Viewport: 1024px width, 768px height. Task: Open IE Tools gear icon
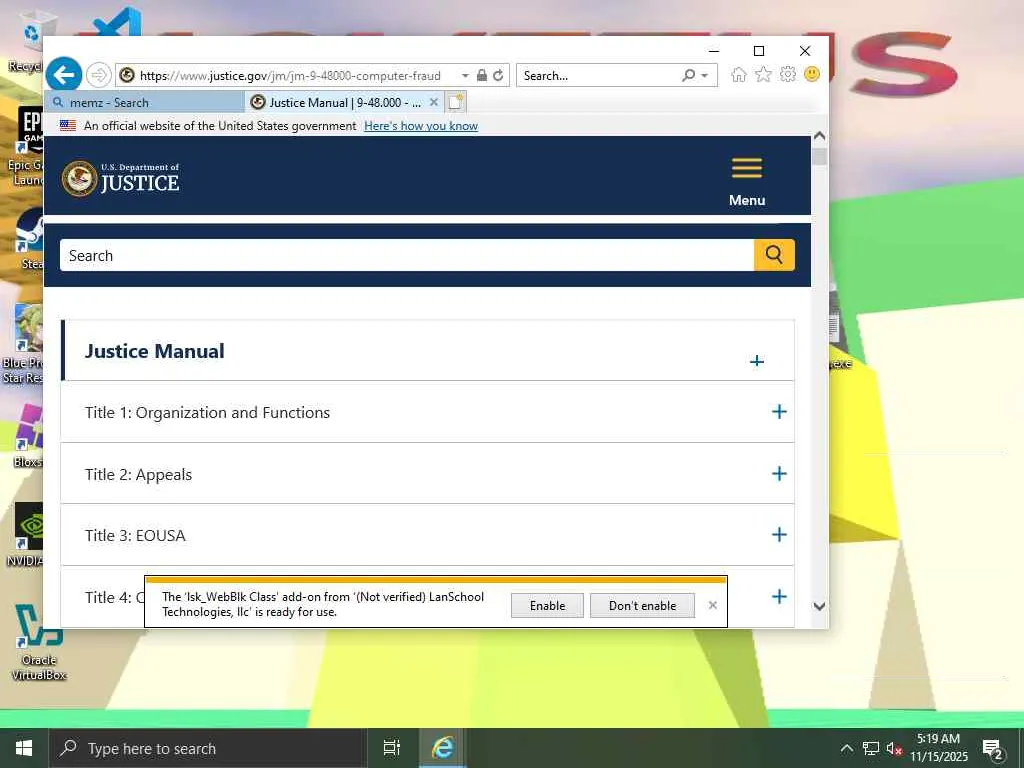click(x=788, y=74)
